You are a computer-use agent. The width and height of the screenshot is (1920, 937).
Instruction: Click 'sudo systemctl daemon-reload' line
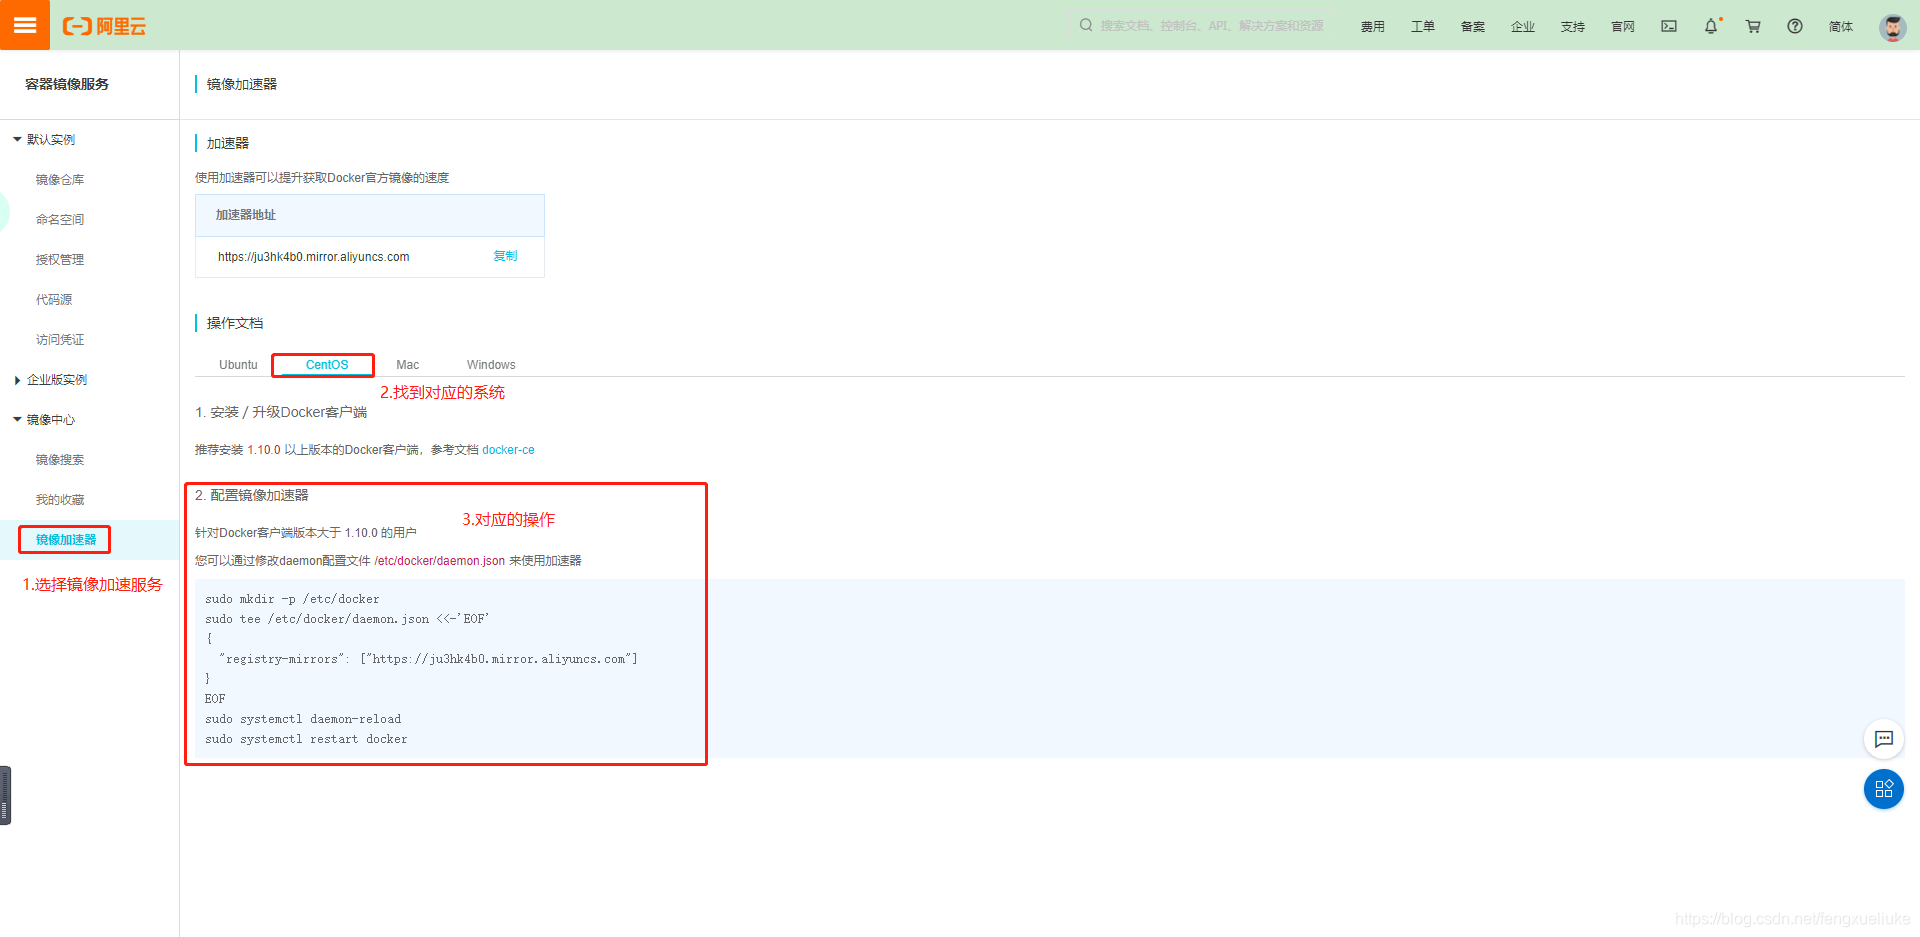tap(303, 719)
